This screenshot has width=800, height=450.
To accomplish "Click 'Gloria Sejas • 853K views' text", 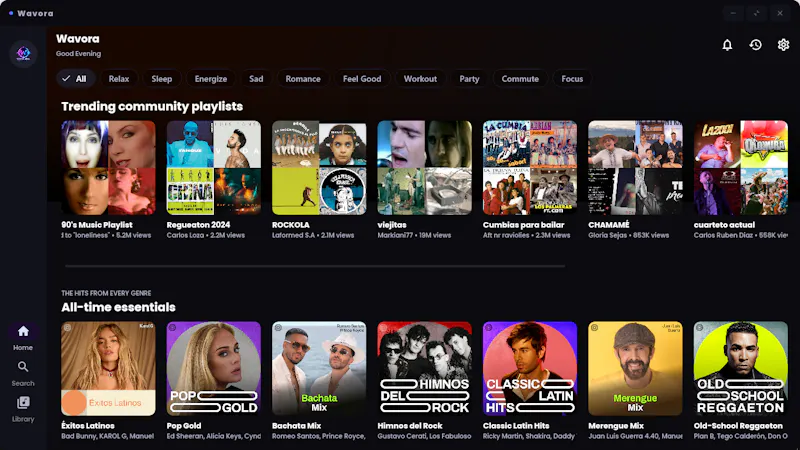I will pyautogui.click(x=629, y=235).
